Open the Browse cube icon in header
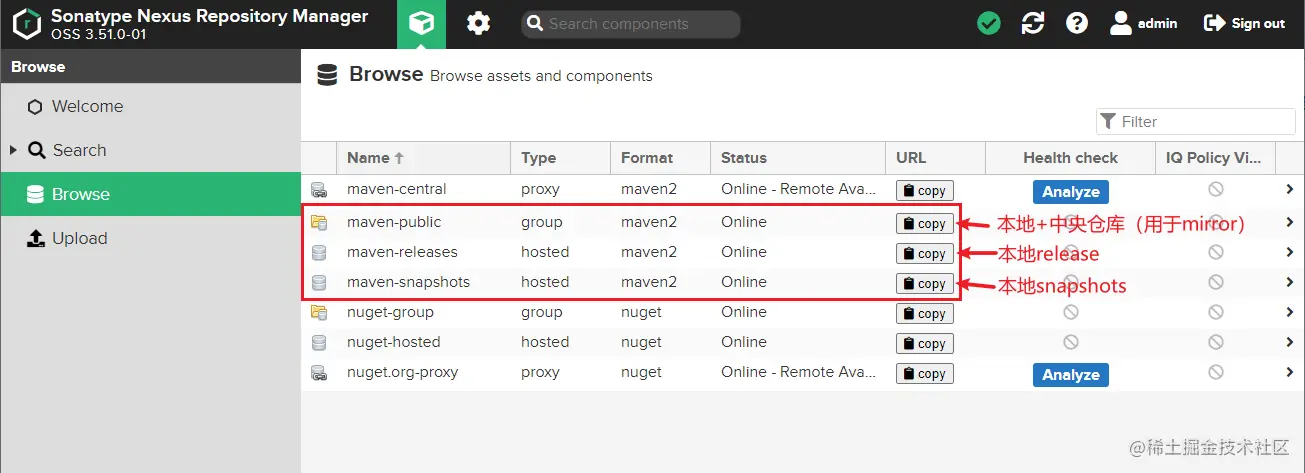The width and height of the screenshot is (1305, 473). (x=421, y=24)
